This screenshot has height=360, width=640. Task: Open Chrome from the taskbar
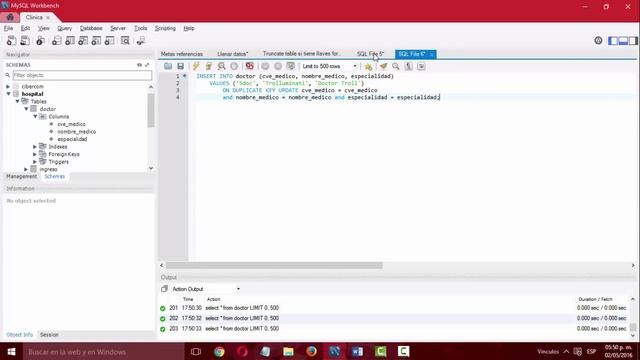tap(219, 351)
